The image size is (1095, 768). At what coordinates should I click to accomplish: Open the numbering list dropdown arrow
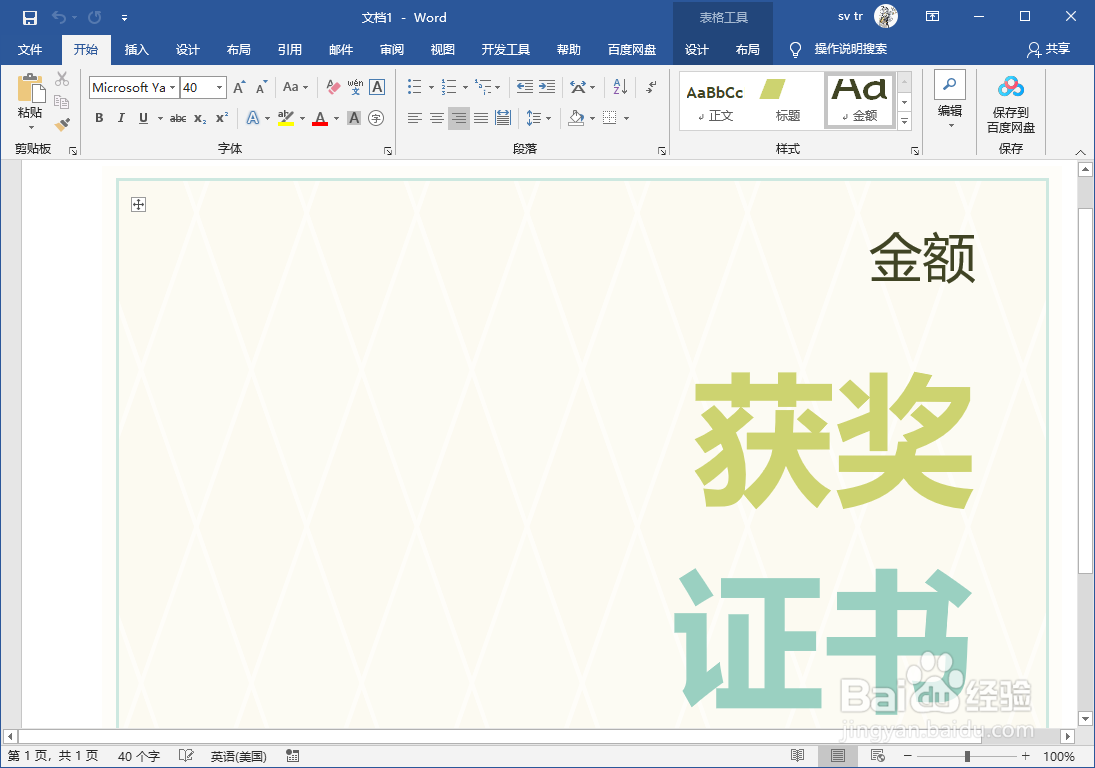pos(465,87)
